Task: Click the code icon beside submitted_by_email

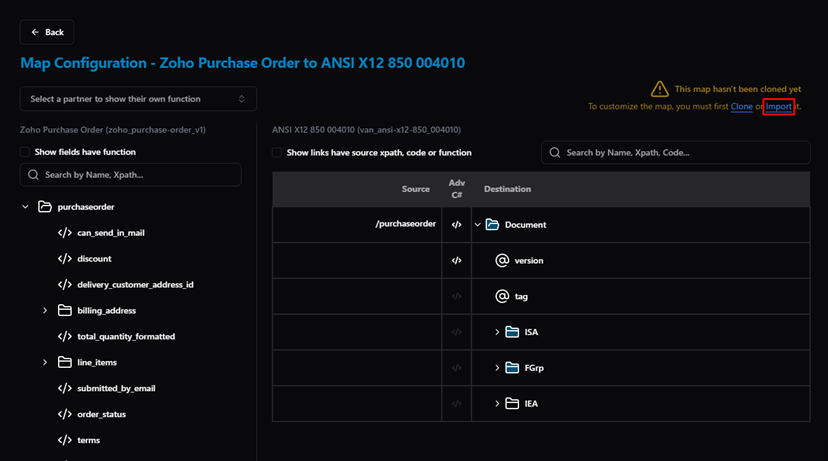Action: coord(64,388)
